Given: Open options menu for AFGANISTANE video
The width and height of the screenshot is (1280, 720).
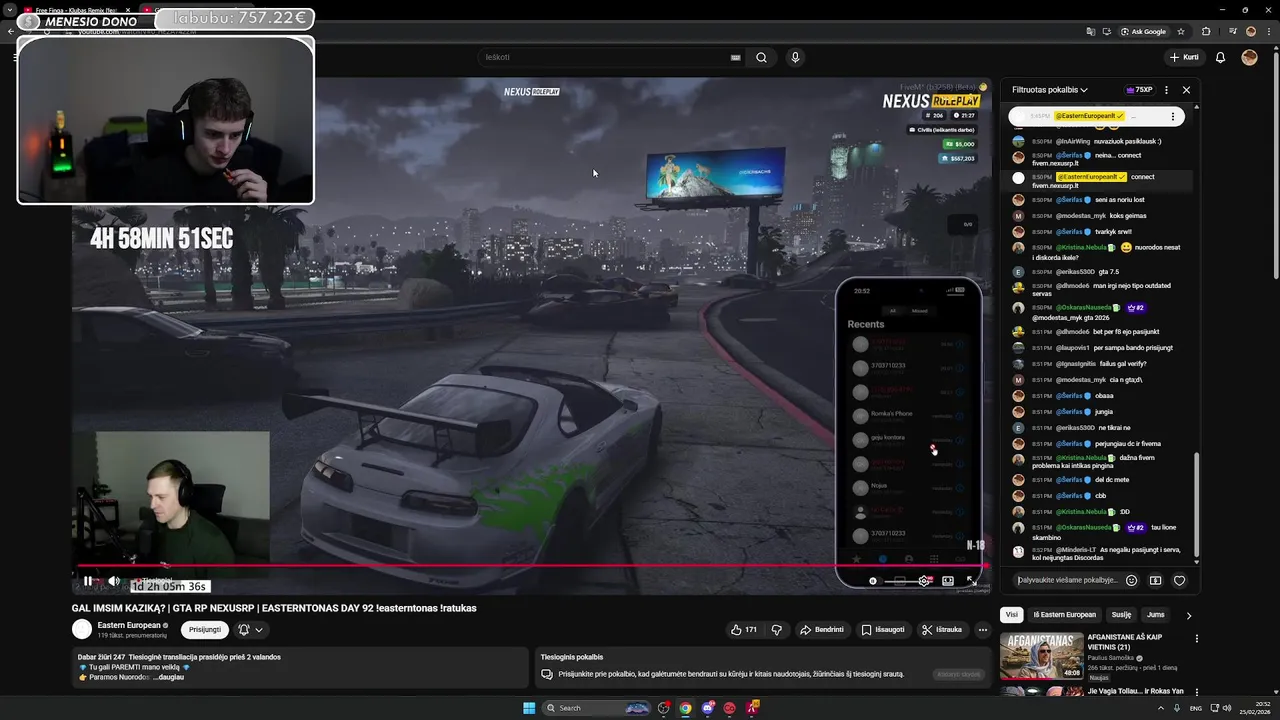Looking at the screenshot, I should (1196, 638).
